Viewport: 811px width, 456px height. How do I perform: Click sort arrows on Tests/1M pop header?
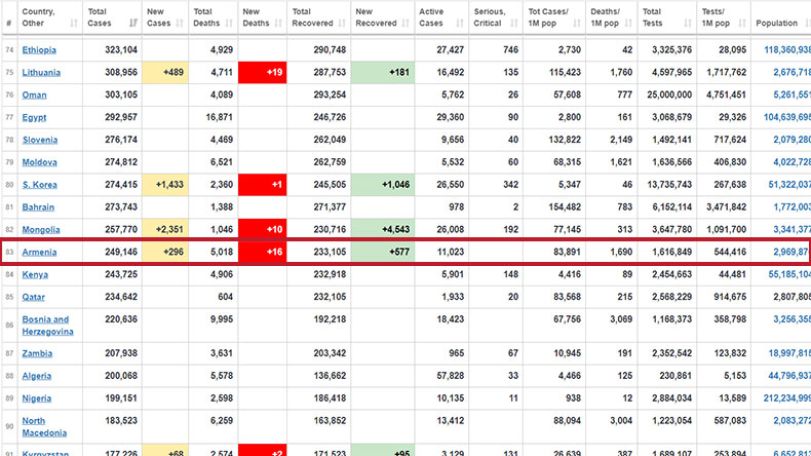coord(742,23)
